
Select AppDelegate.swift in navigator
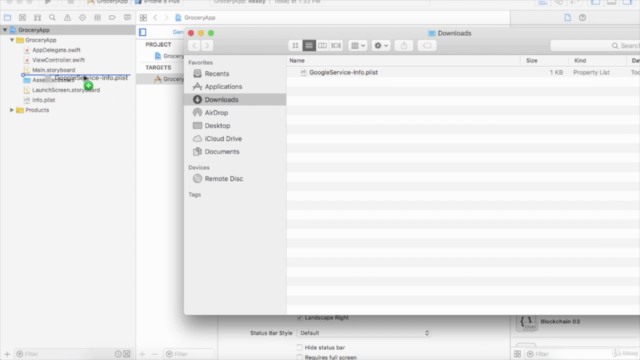(56, 50)
